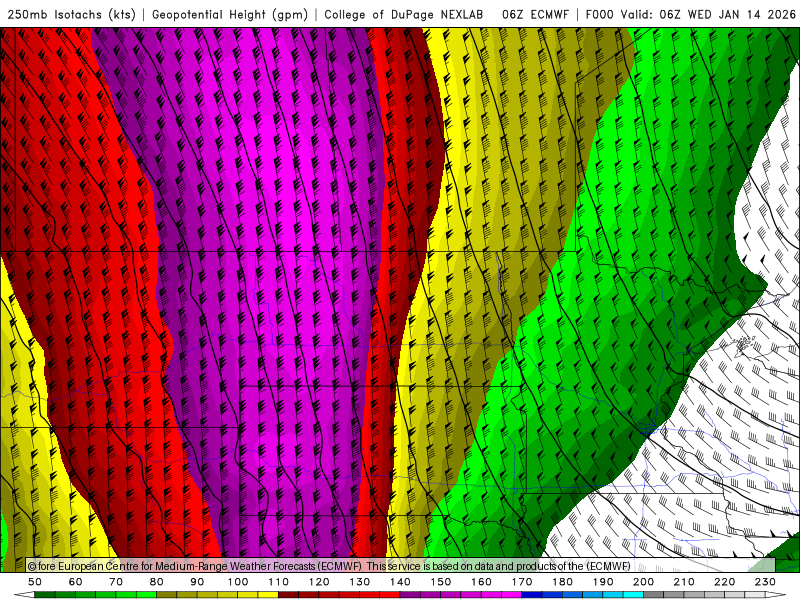Click the 'College of DuPage NEXLAB' text
The image size is (800, 600).
point(404,14)
